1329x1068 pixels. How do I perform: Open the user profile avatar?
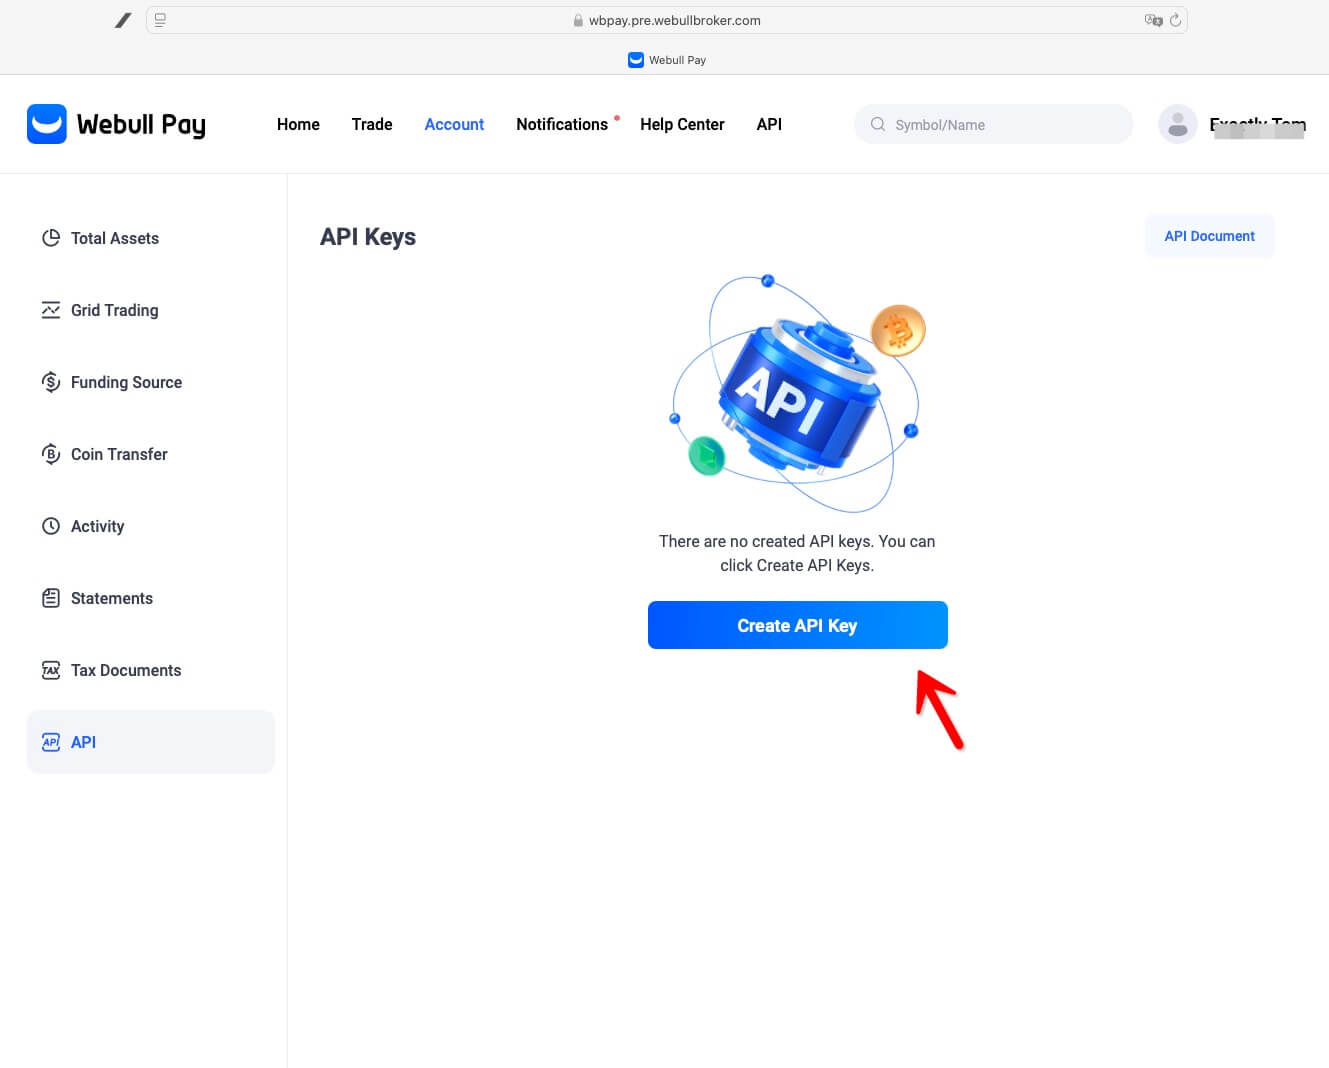pyautogui.click(x=1178, y=124)
